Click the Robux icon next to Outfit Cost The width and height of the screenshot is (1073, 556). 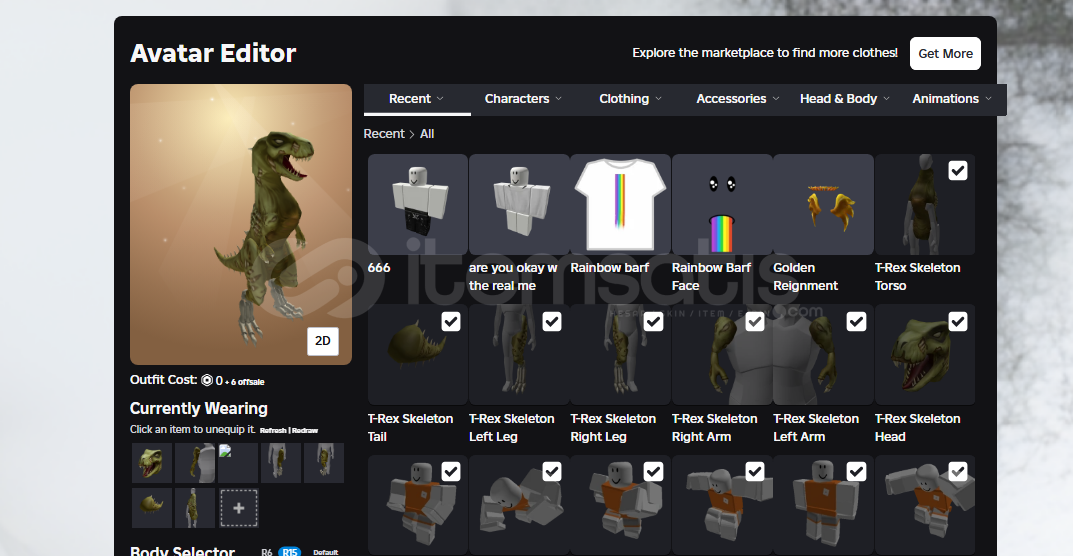[x=207, y=380]
